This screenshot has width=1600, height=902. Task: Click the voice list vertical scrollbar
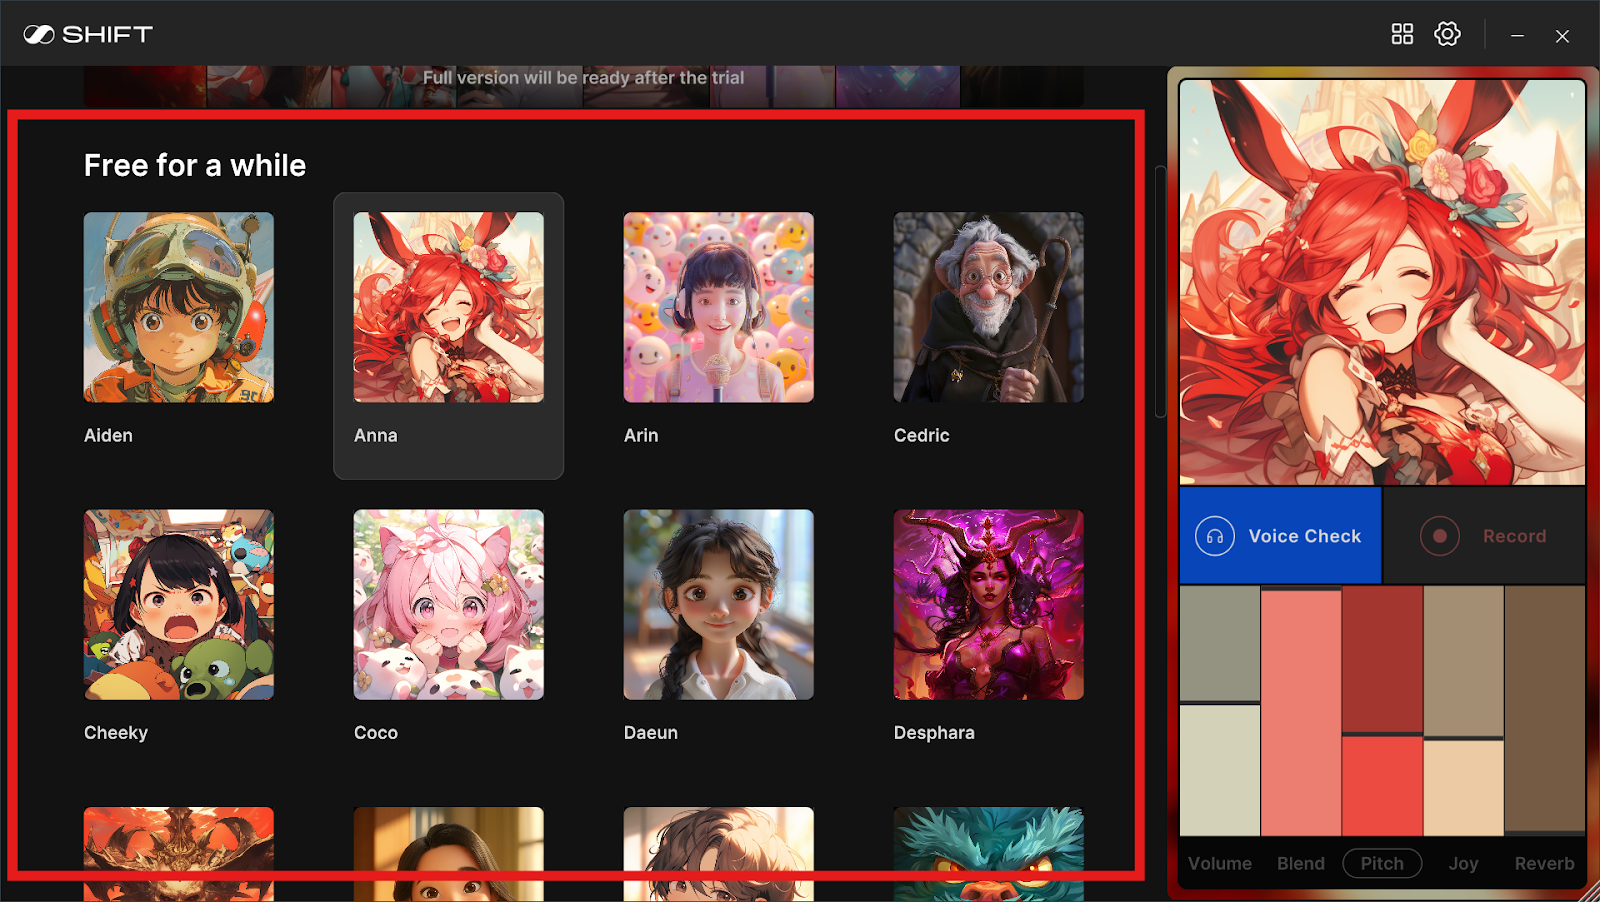1160,291
